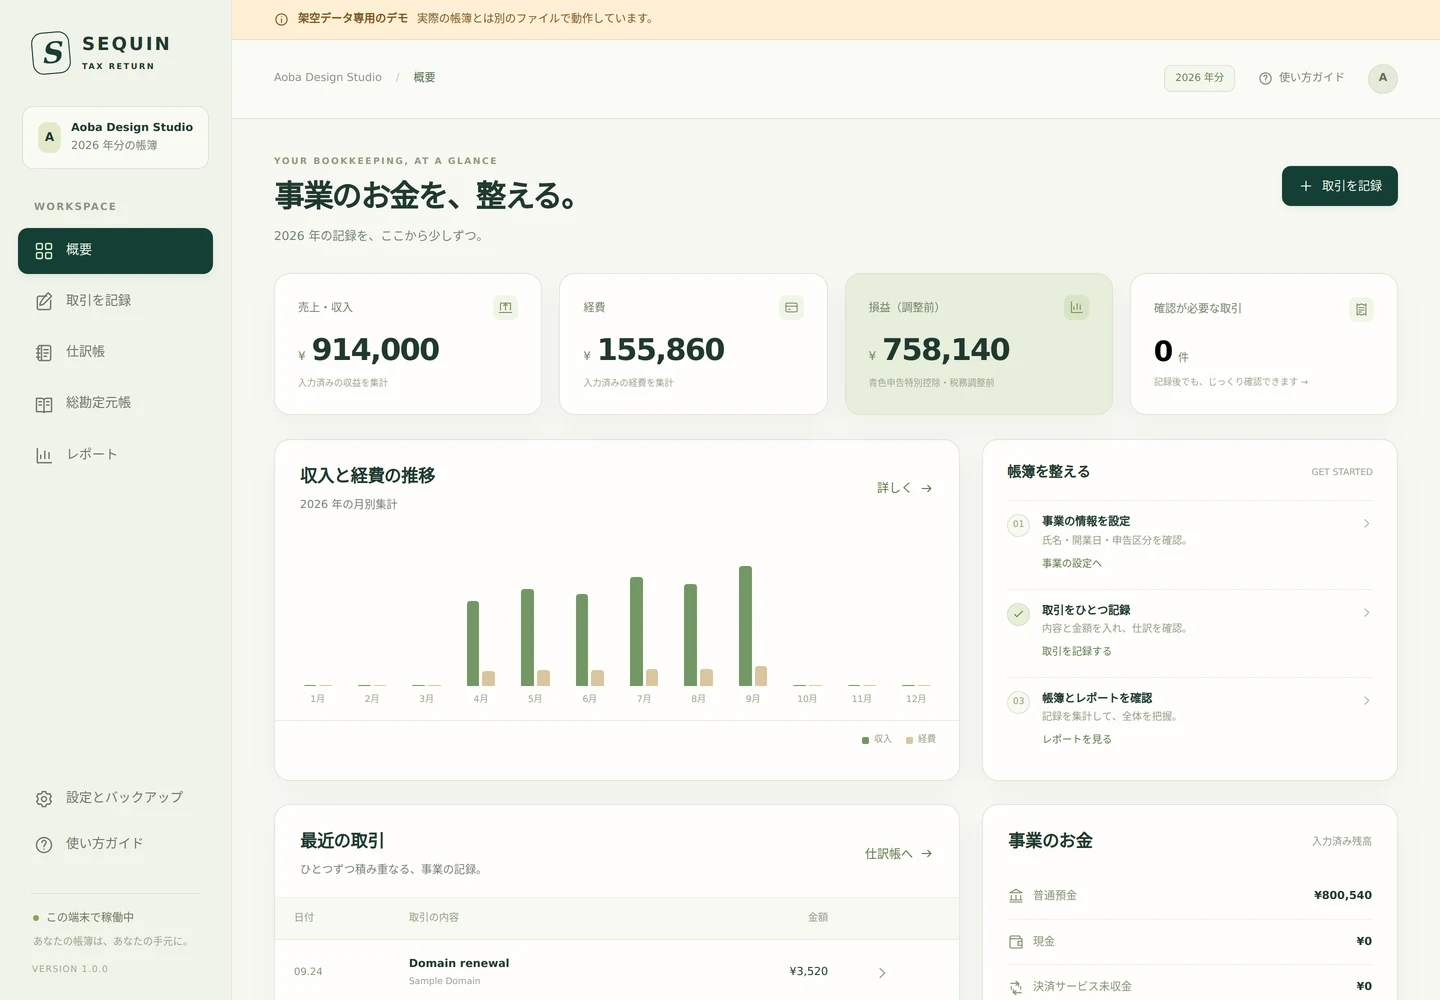Screen dimensions: 1440x1000
Task: Click the 収入 legend swatch
Action: tap(865, 740)
